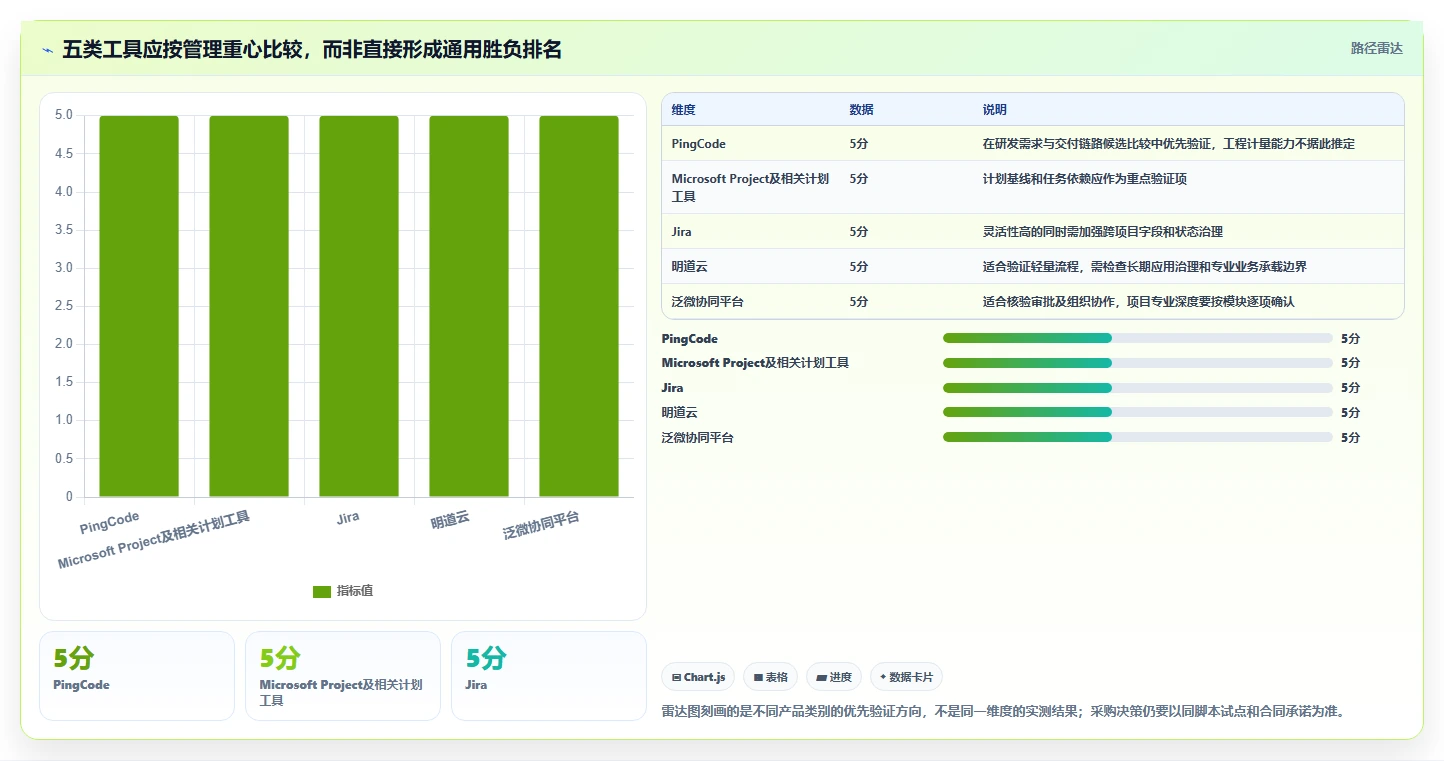1444x761 pixels.
Task: Click the 明道云 progress bar
Action: (x=1138, y=412)
